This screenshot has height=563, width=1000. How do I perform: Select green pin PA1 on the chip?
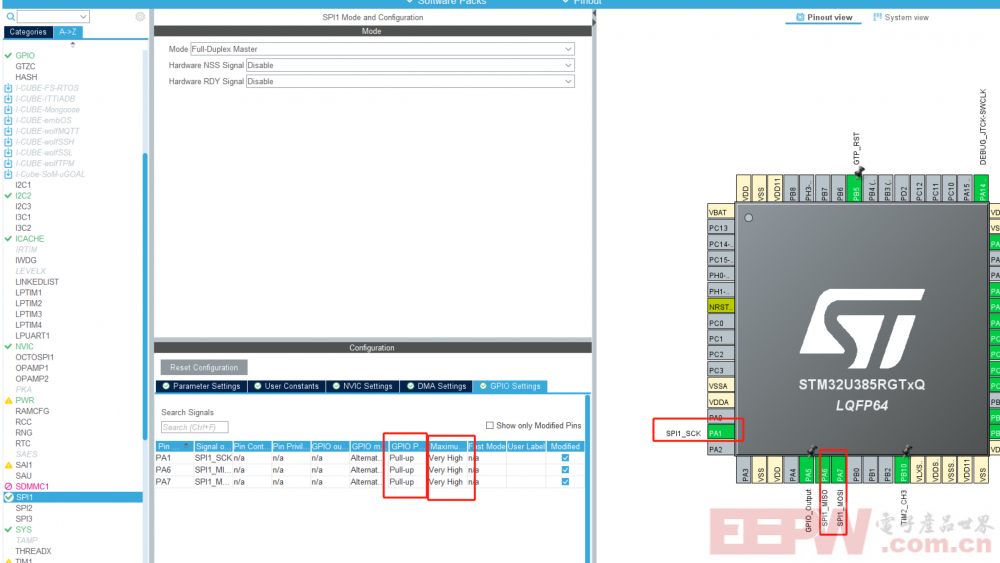click(721, 433)
